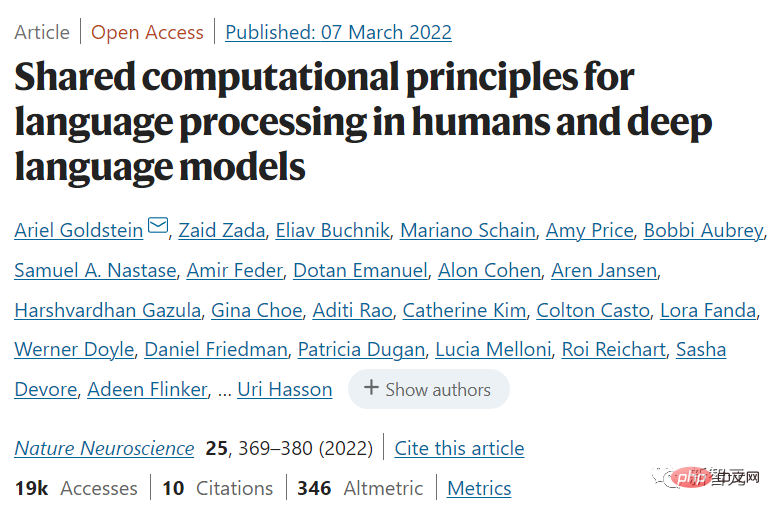Screen dimensions: 770x510
Task: Click the Roi Reichart author link
Action: point(613,349)
